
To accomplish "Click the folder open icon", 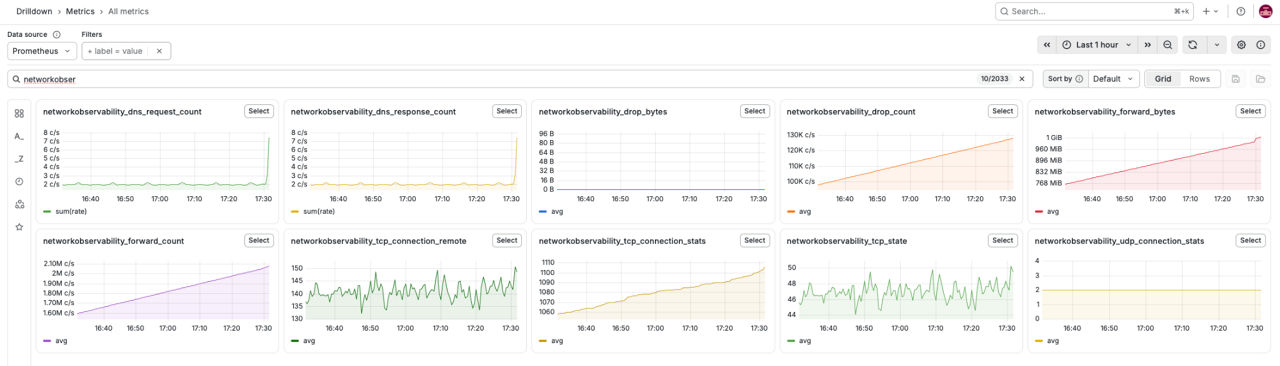I will (1260, 79).
